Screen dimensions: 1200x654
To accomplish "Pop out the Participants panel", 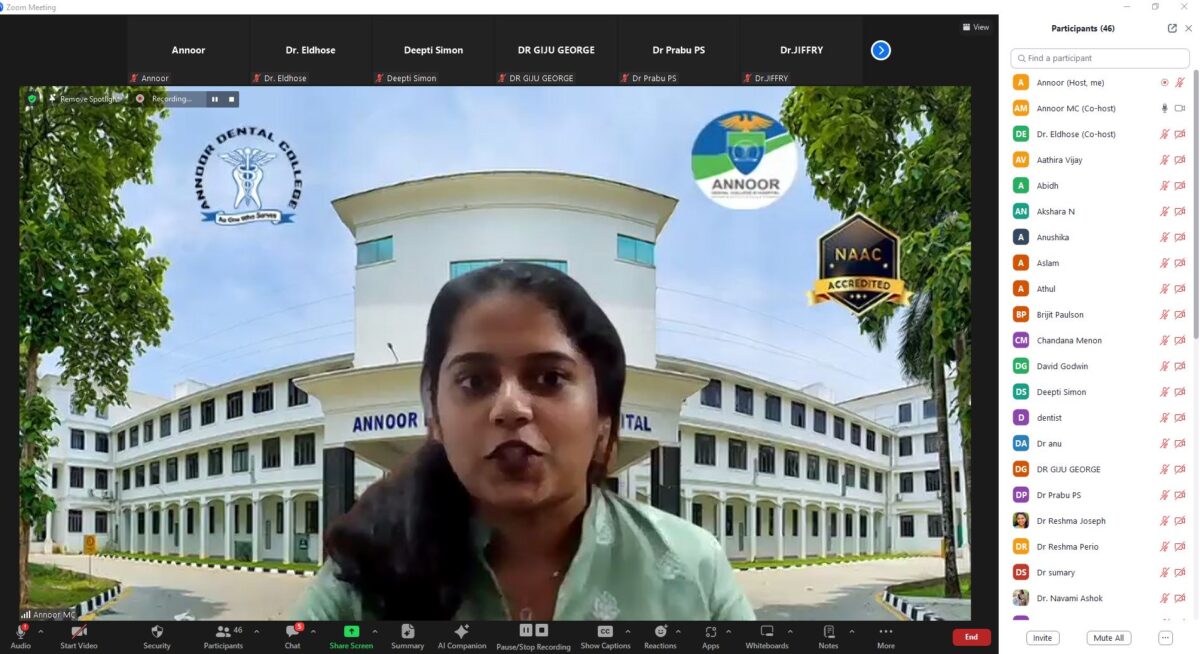I will pyautogui.click(x=1172, y=28).
